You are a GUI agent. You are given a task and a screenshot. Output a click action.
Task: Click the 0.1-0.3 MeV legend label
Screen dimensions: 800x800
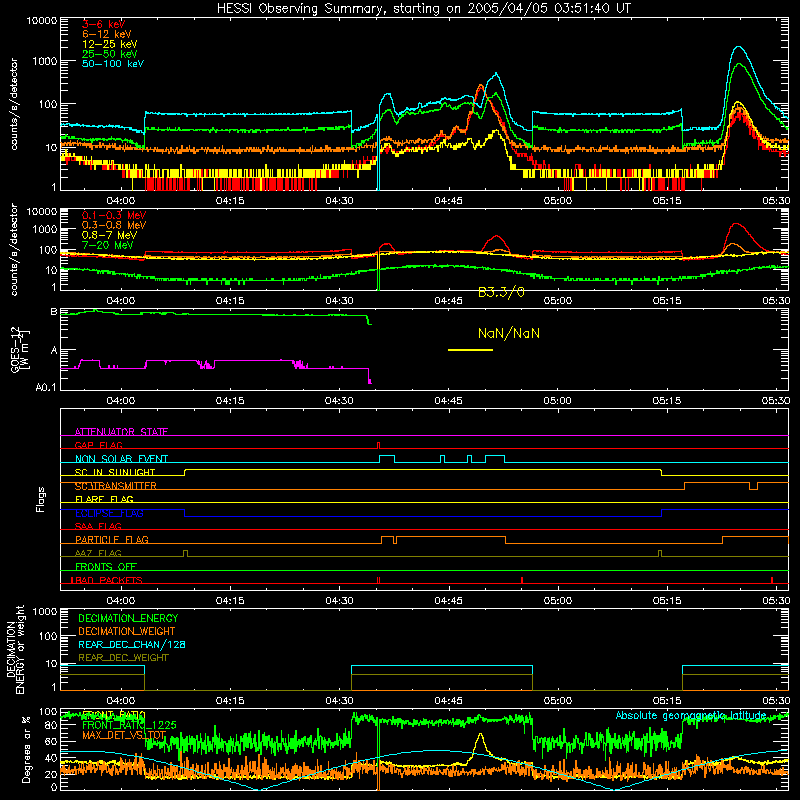(x=114, y=215)
